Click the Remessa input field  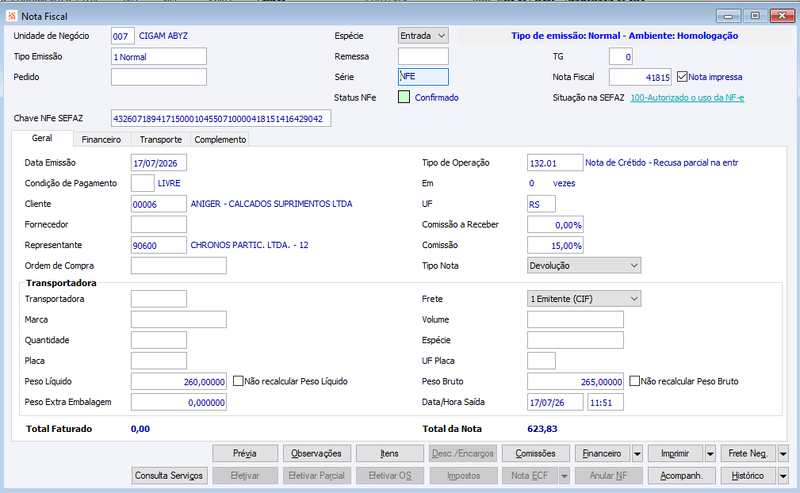(x=423, y=56)
